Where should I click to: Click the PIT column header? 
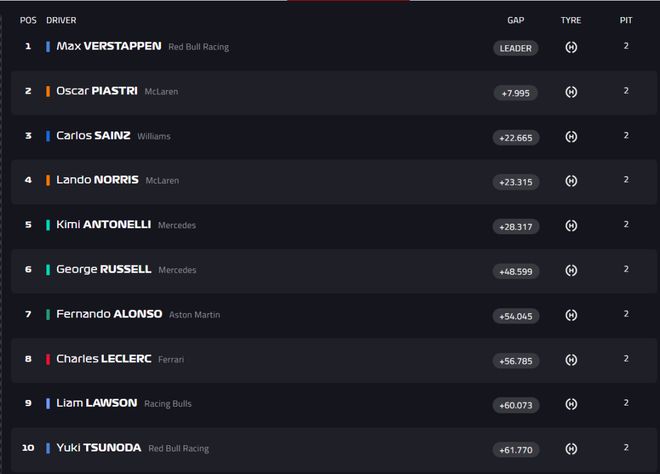pos(626,20)
